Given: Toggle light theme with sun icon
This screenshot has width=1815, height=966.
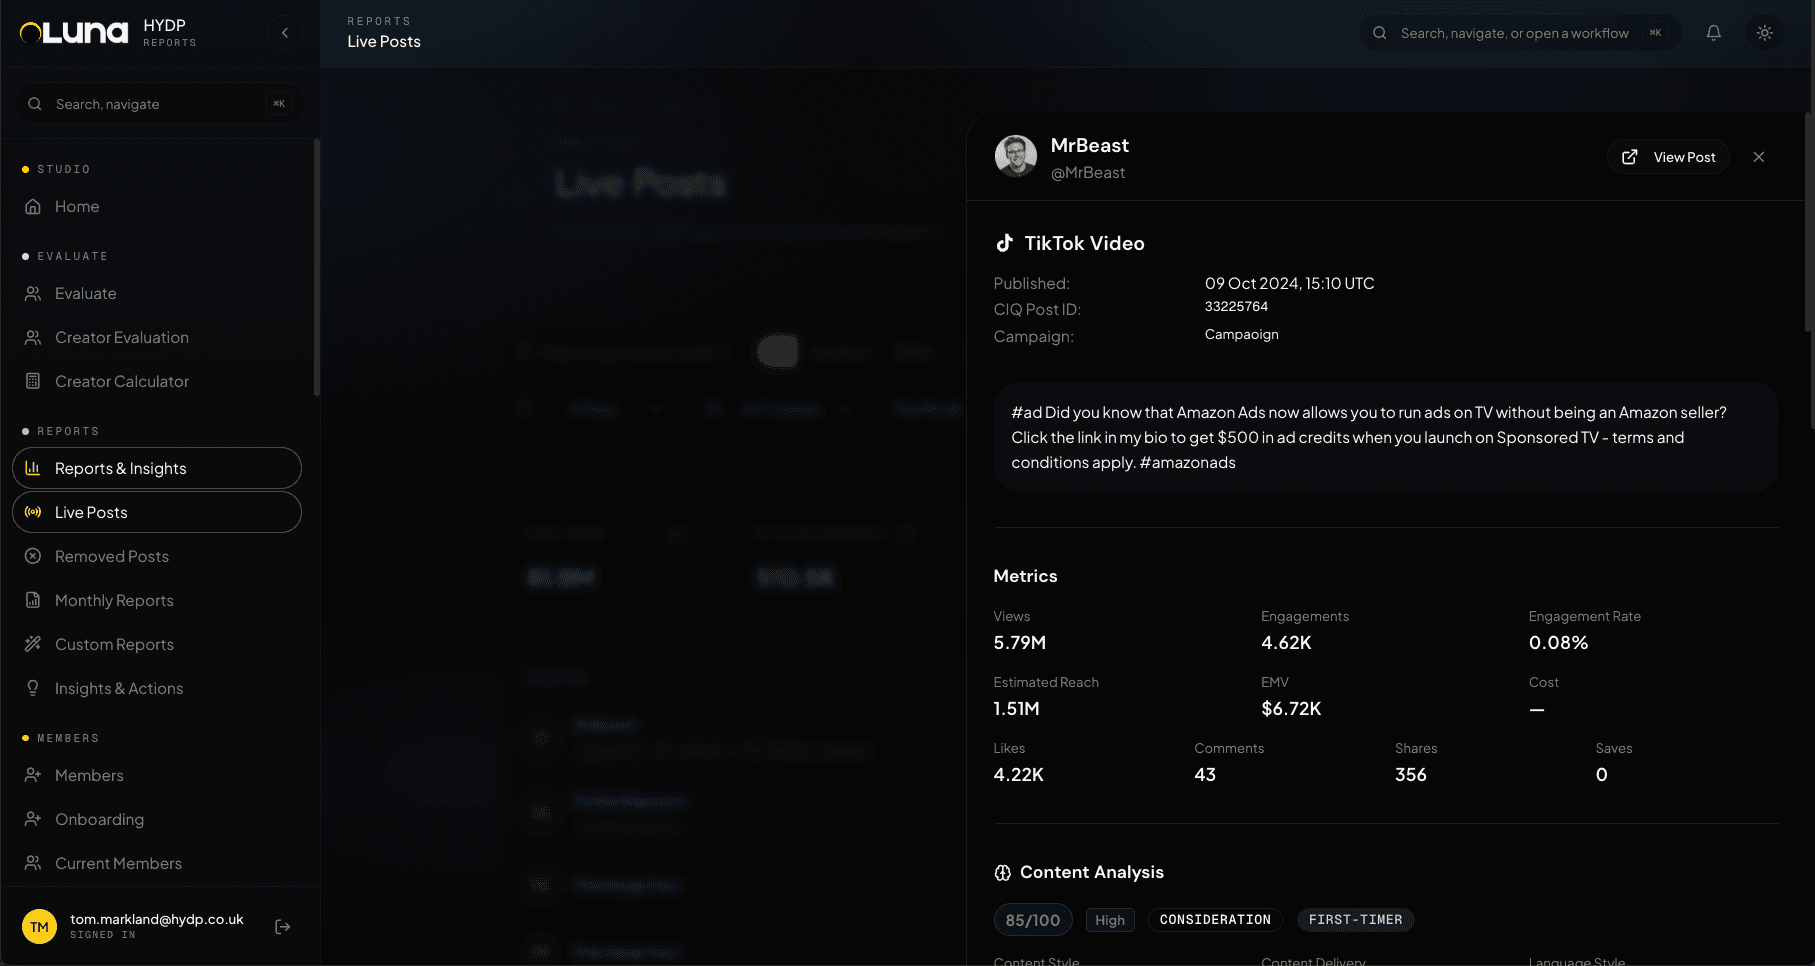Looking at the screenshot, I should tap(1765, 33).
